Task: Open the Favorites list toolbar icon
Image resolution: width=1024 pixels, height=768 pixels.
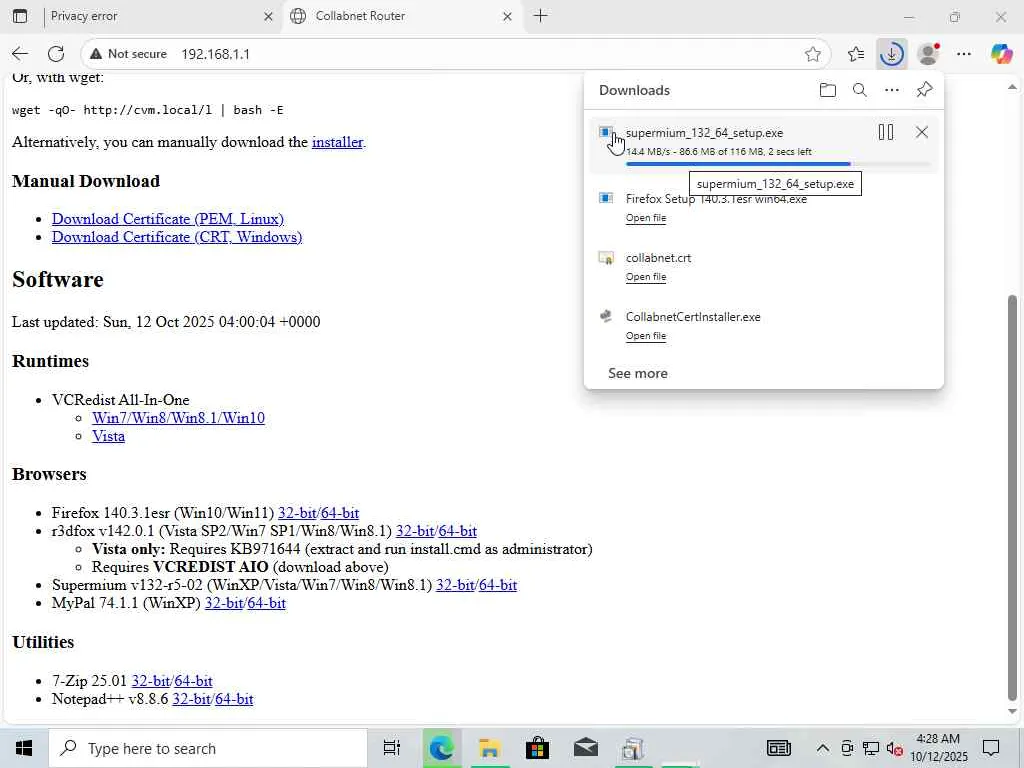Action: tap(856, 54)
